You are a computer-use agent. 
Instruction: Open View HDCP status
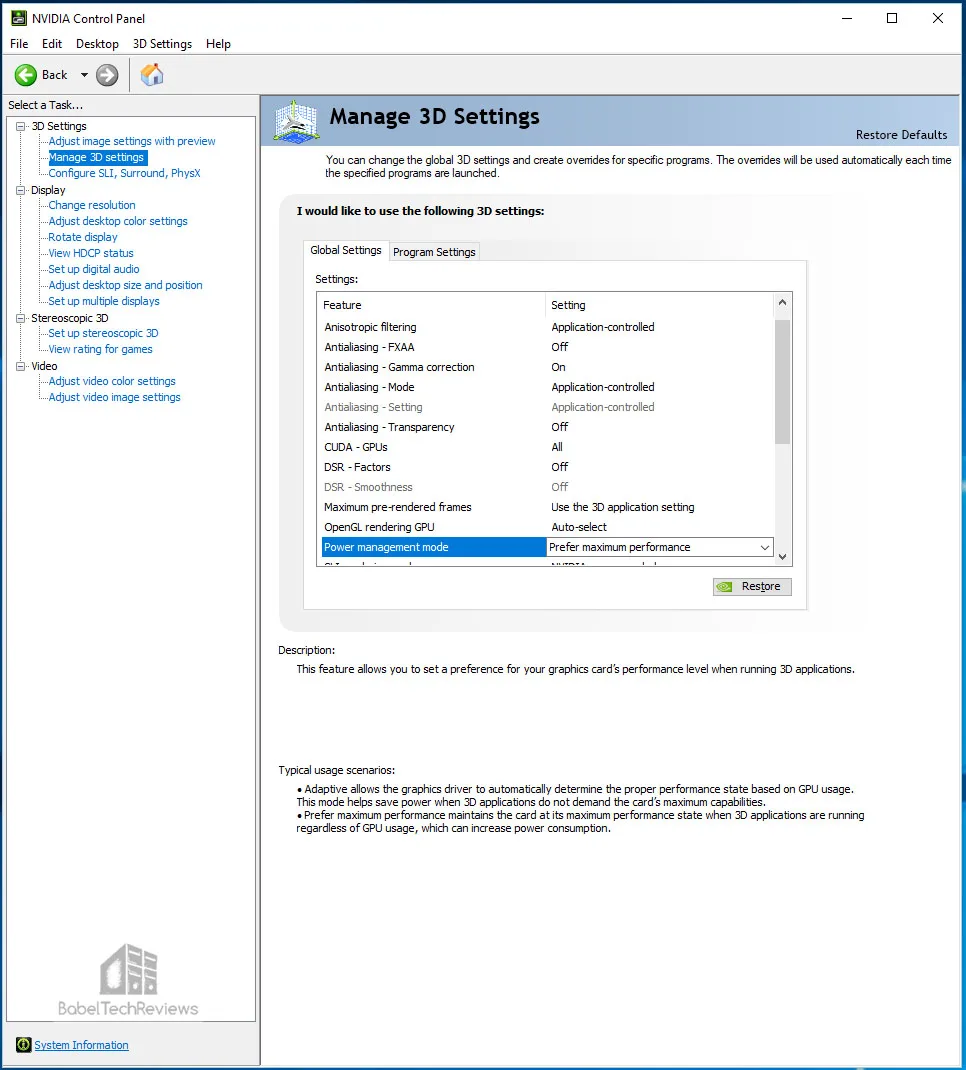[91, 253]
